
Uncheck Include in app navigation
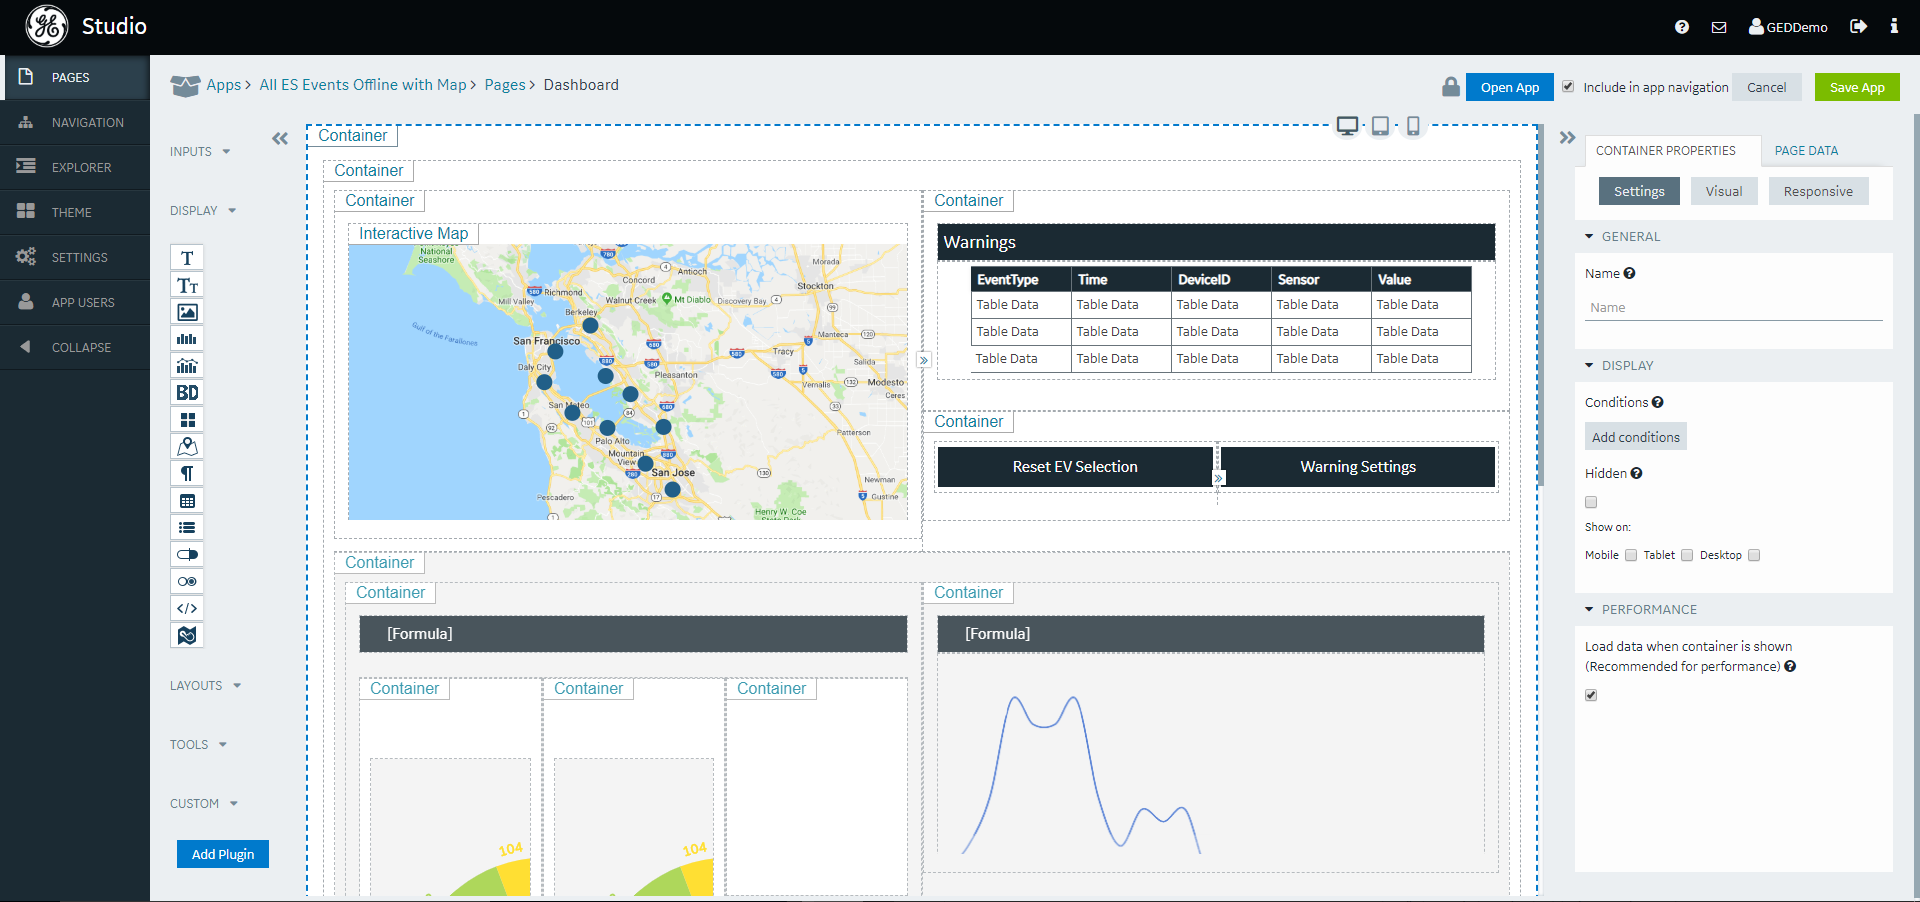coord(1568,87)
